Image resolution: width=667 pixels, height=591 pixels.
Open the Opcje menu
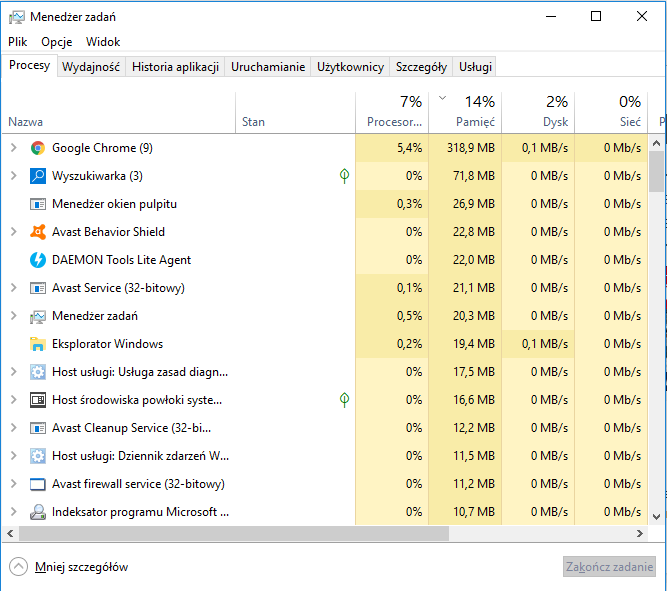coord(57,42)
